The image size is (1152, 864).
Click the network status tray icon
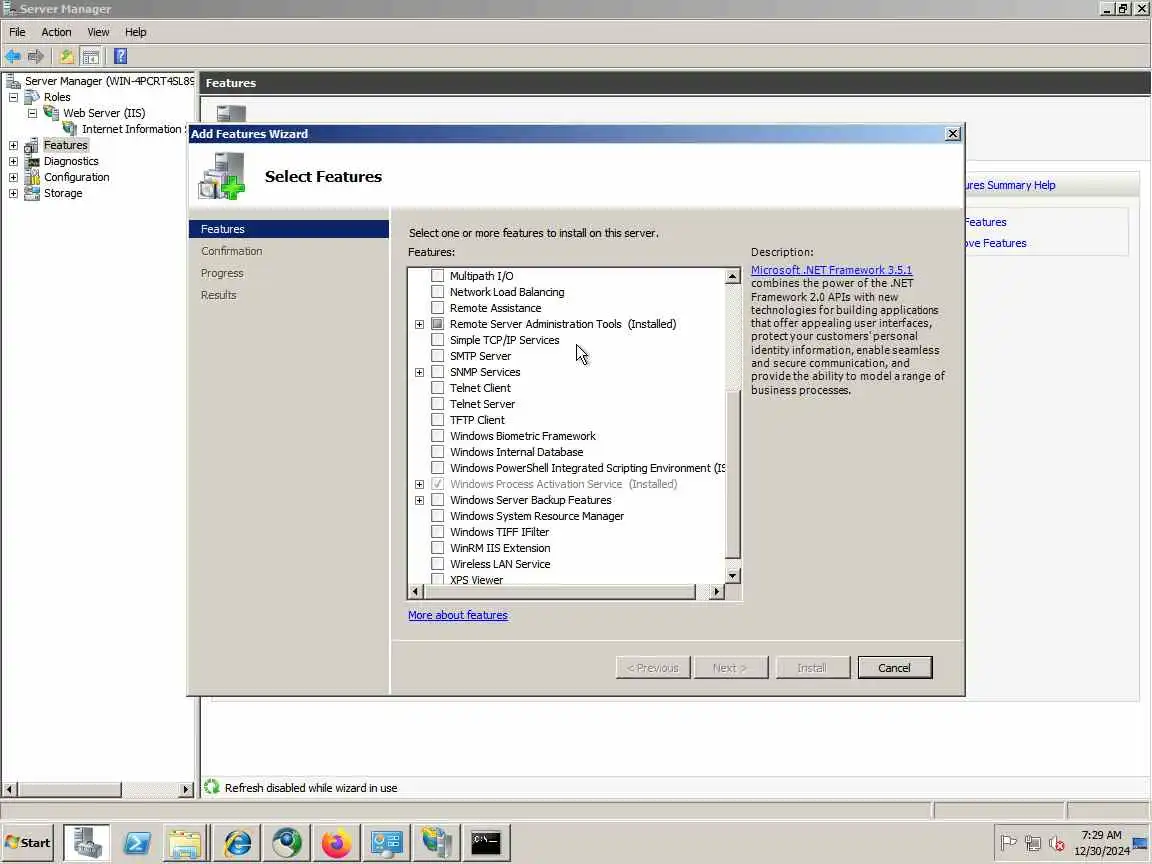pyautogui.click(x=1033, y=843)
